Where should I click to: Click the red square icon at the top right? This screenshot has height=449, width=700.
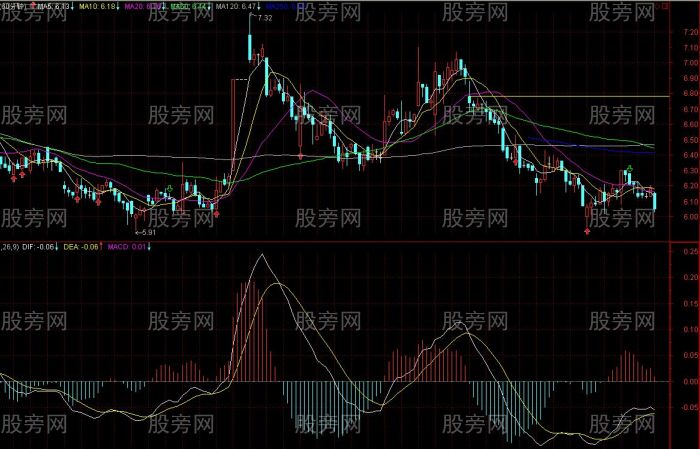(665, 6)
